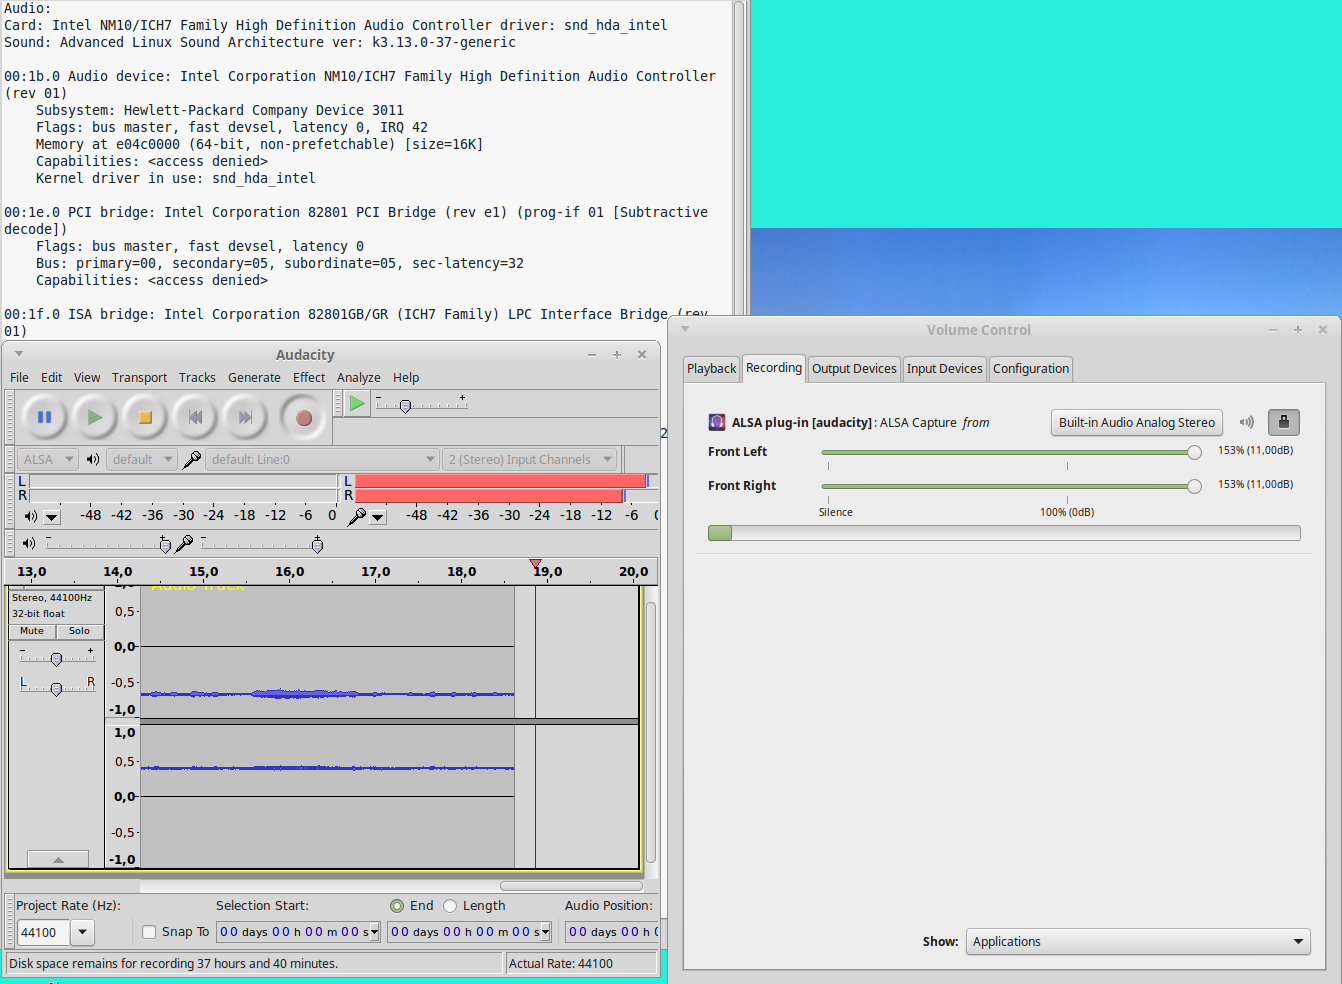Click the Audacity horizontal scrollbar

pos(571,886)
